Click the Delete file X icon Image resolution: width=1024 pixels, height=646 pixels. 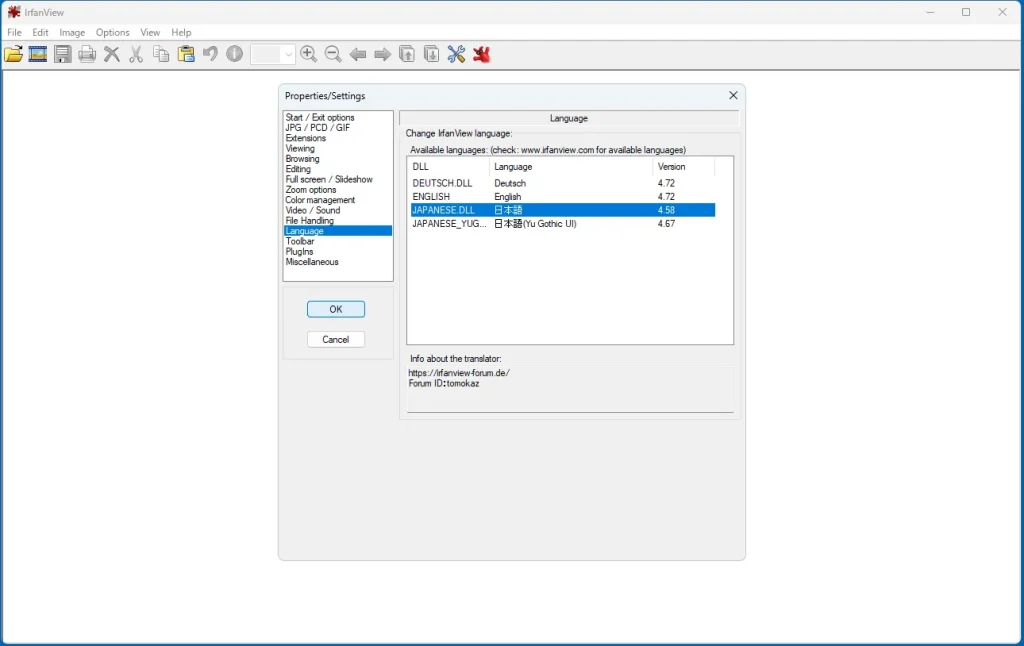(x=112, y=54)
